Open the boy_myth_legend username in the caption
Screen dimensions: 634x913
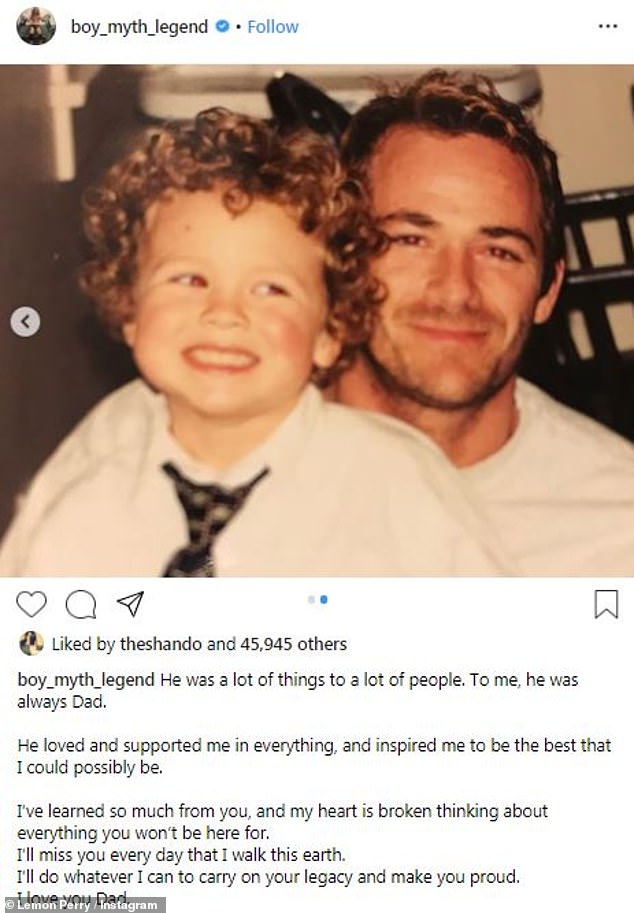pyautogui.click(x=86, y=680)
